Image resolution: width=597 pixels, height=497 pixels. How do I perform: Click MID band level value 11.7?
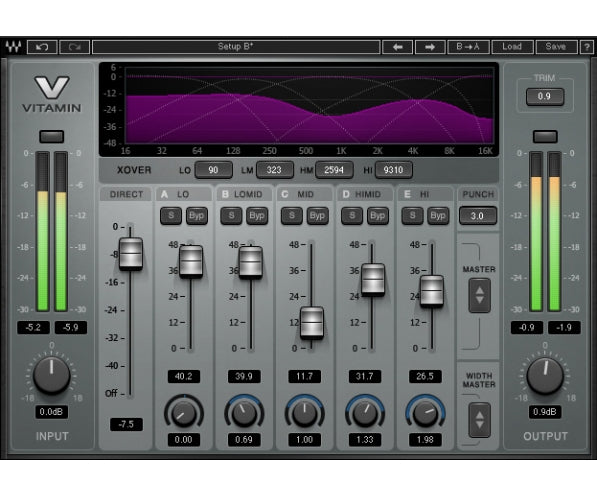305,376
